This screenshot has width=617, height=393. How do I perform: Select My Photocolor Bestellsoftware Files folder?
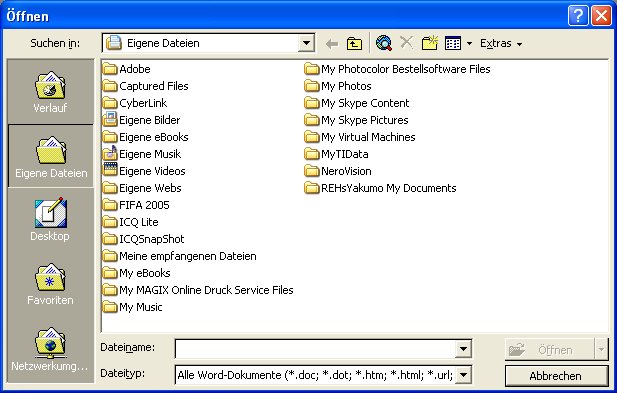point(397,69)
